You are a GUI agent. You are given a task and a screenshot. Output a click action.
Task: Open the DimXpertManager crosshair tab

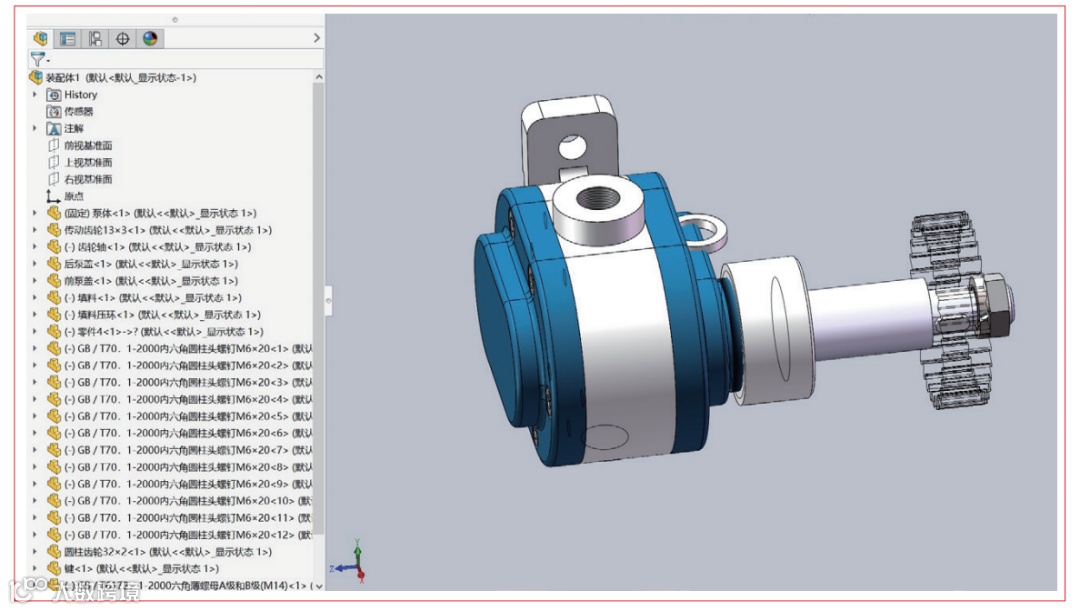click(123, 39)
